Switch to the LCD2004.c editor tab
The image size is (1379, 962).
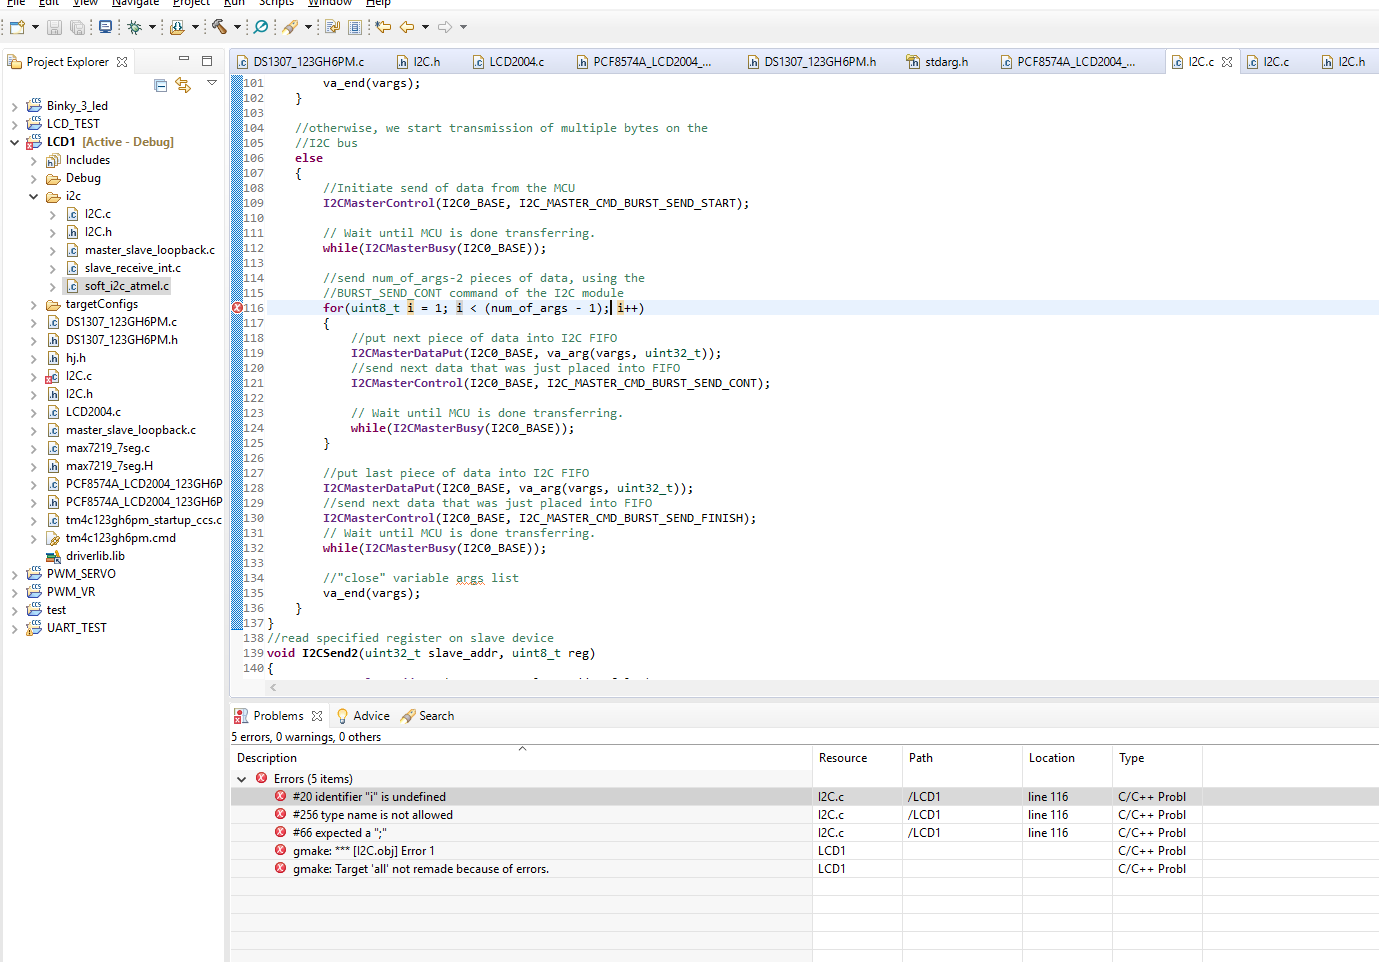(516, 62)
